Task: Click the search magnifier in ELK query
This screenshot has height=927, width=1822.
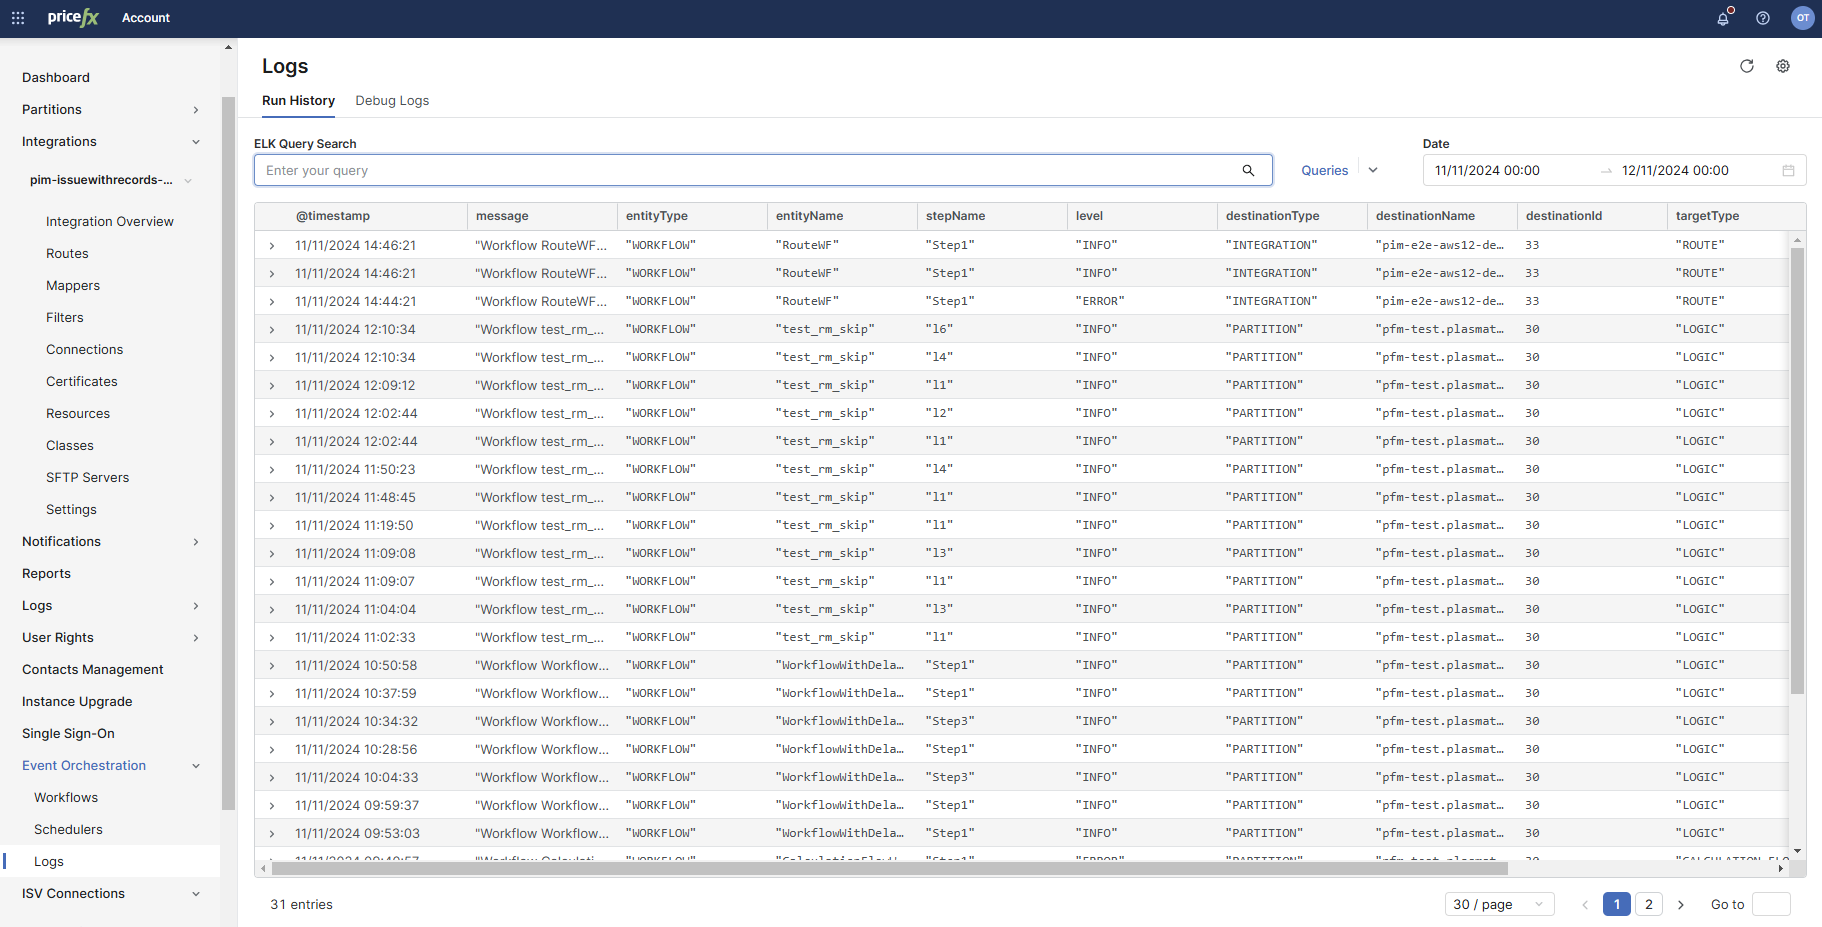Action: coord(1248,171)
